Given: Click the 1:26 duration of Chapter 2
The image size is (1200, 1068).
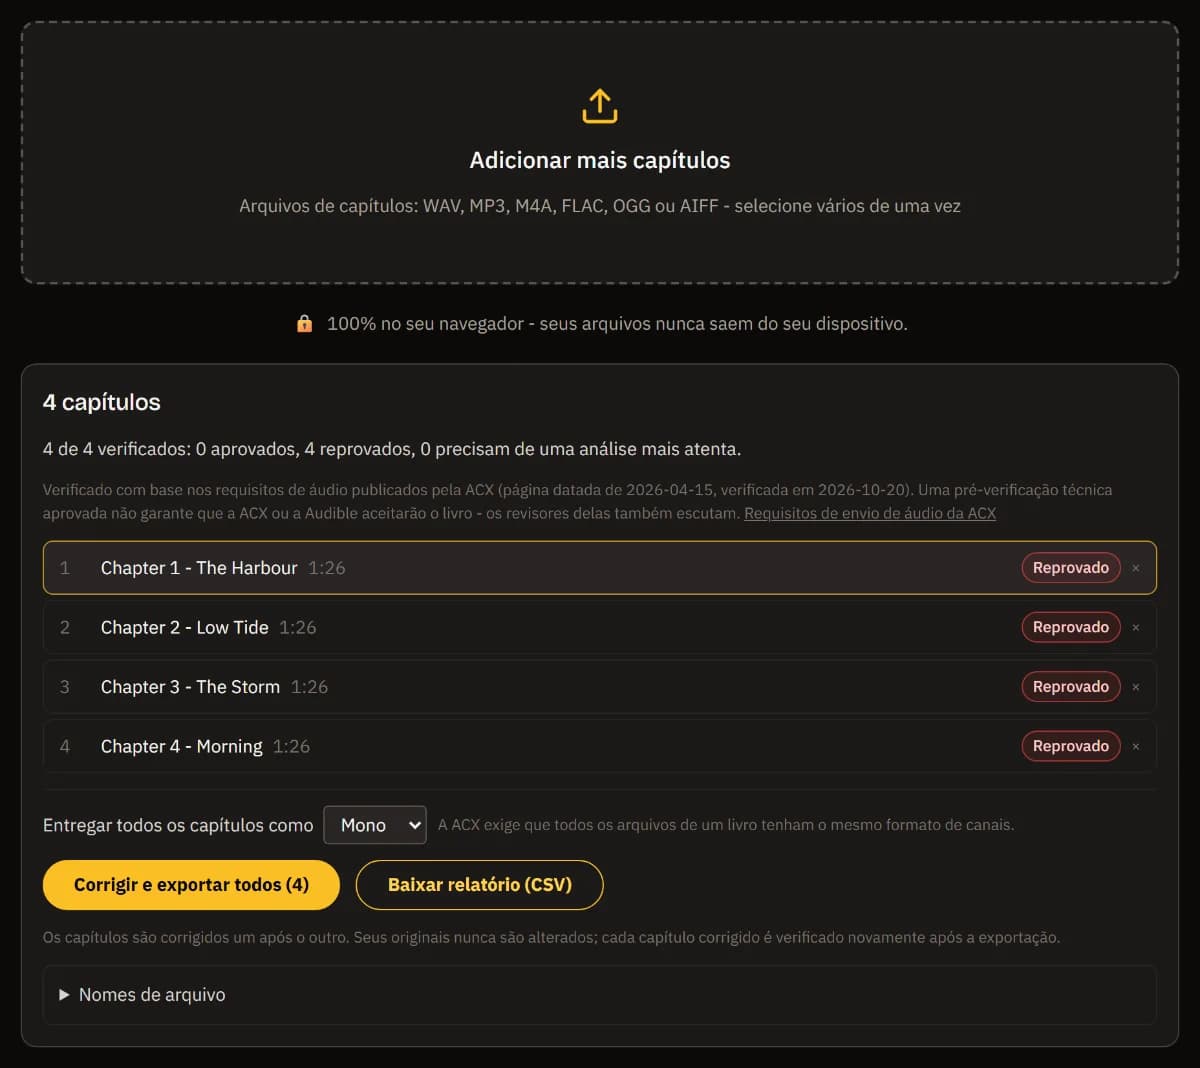Looking at the screenshot, I should tap(298, 628).
